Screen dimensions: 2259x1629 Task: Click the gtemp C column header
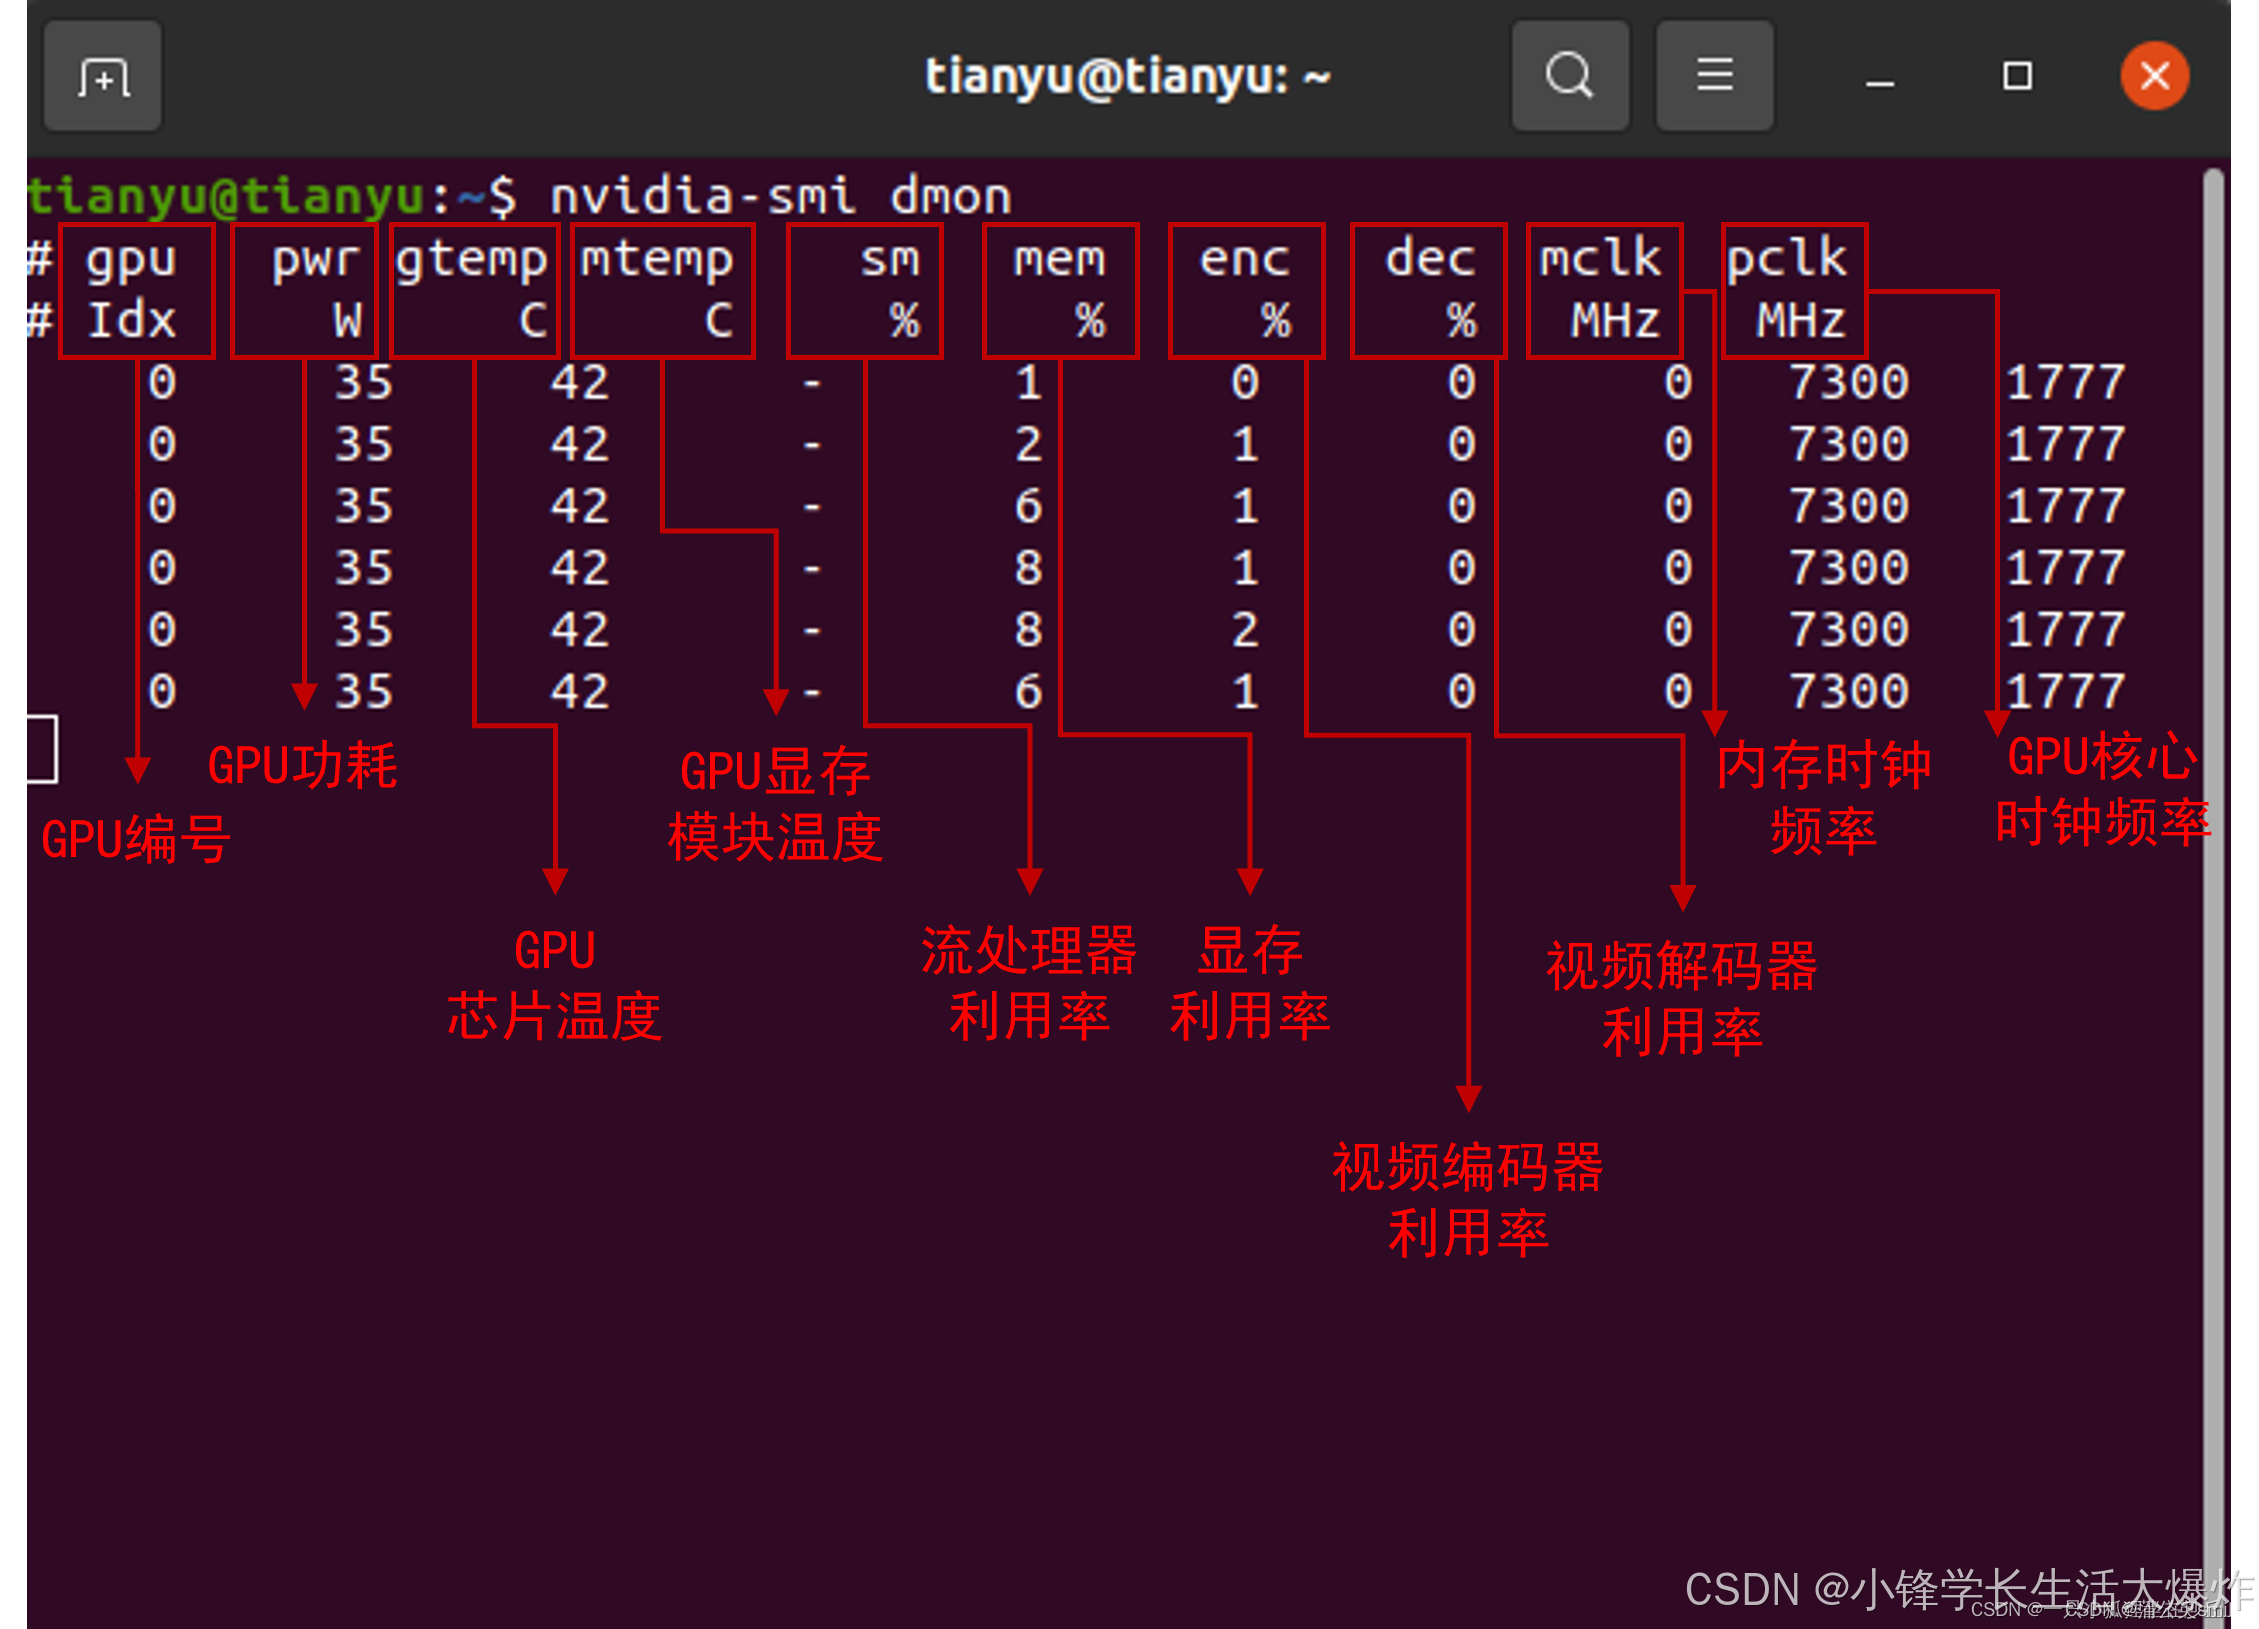tap(473, 290)
